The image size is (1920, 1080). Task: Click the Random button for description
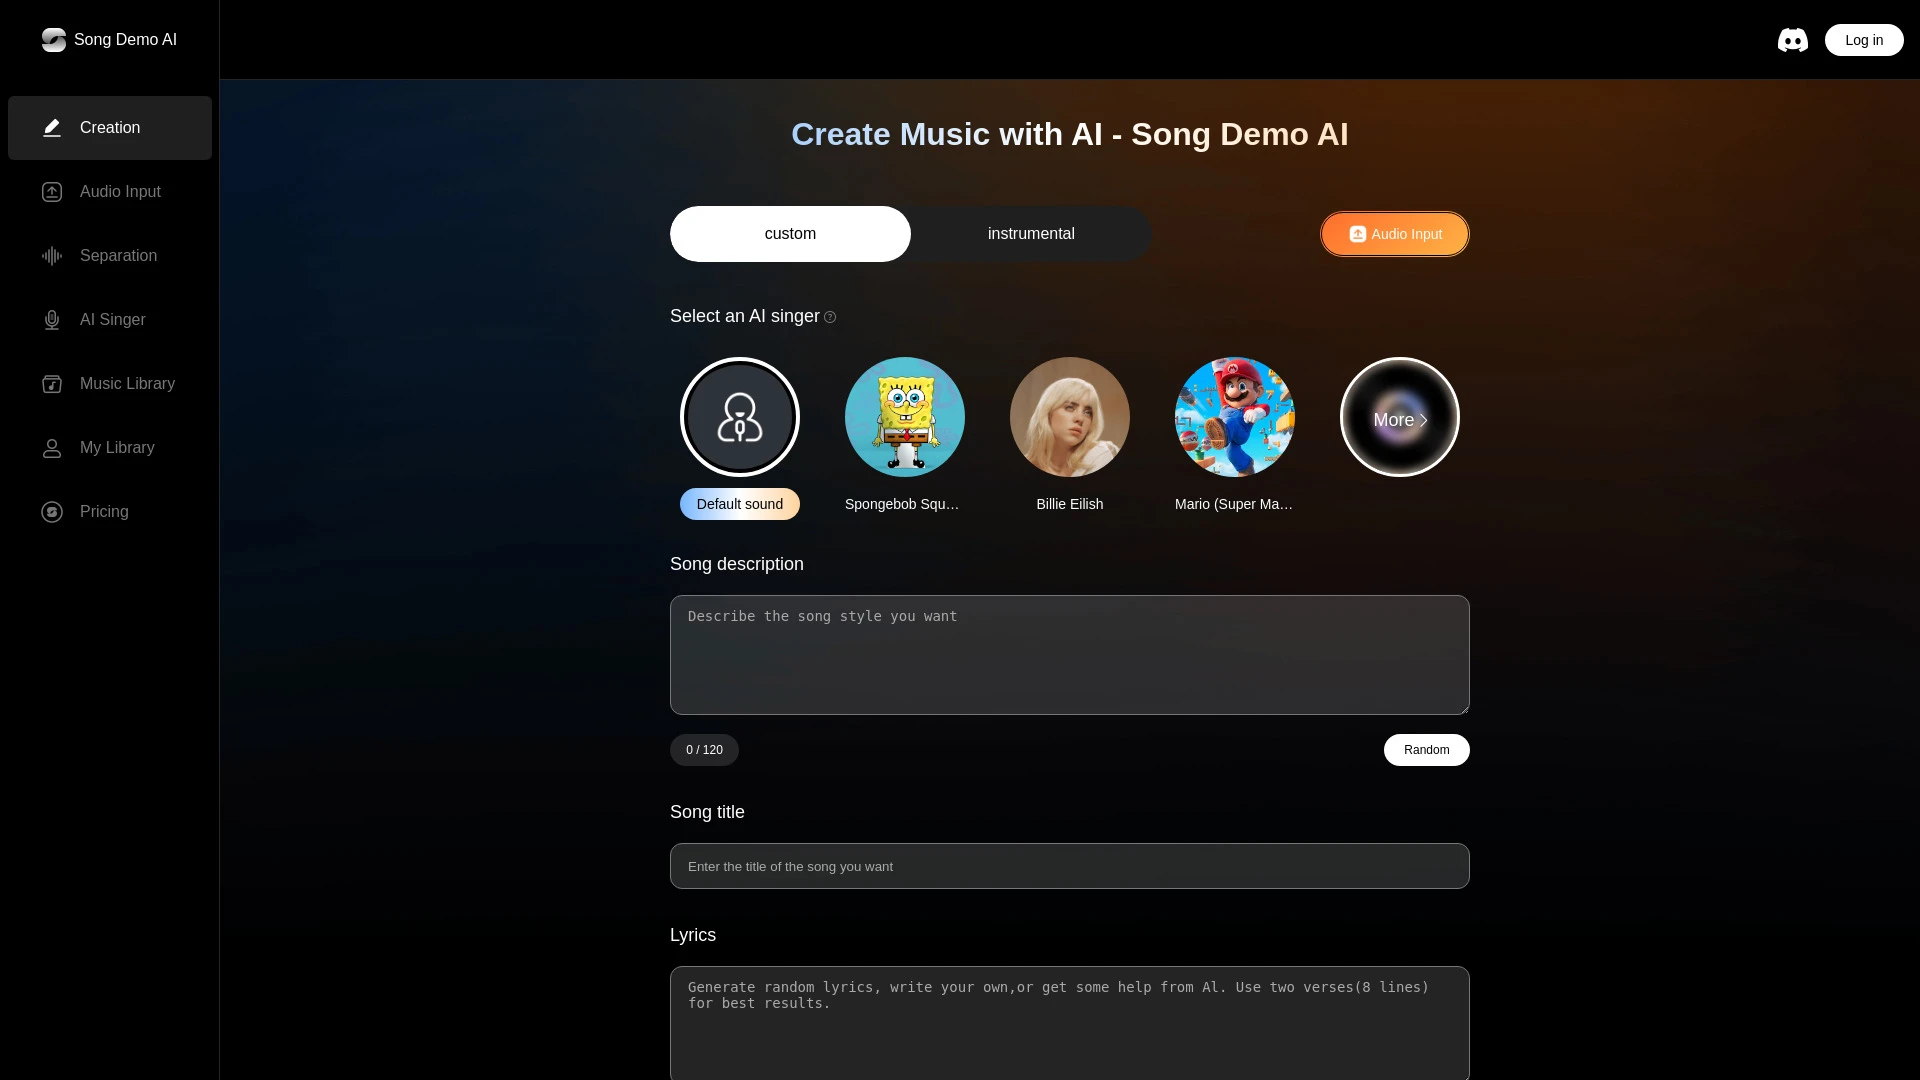[1427, 749]
